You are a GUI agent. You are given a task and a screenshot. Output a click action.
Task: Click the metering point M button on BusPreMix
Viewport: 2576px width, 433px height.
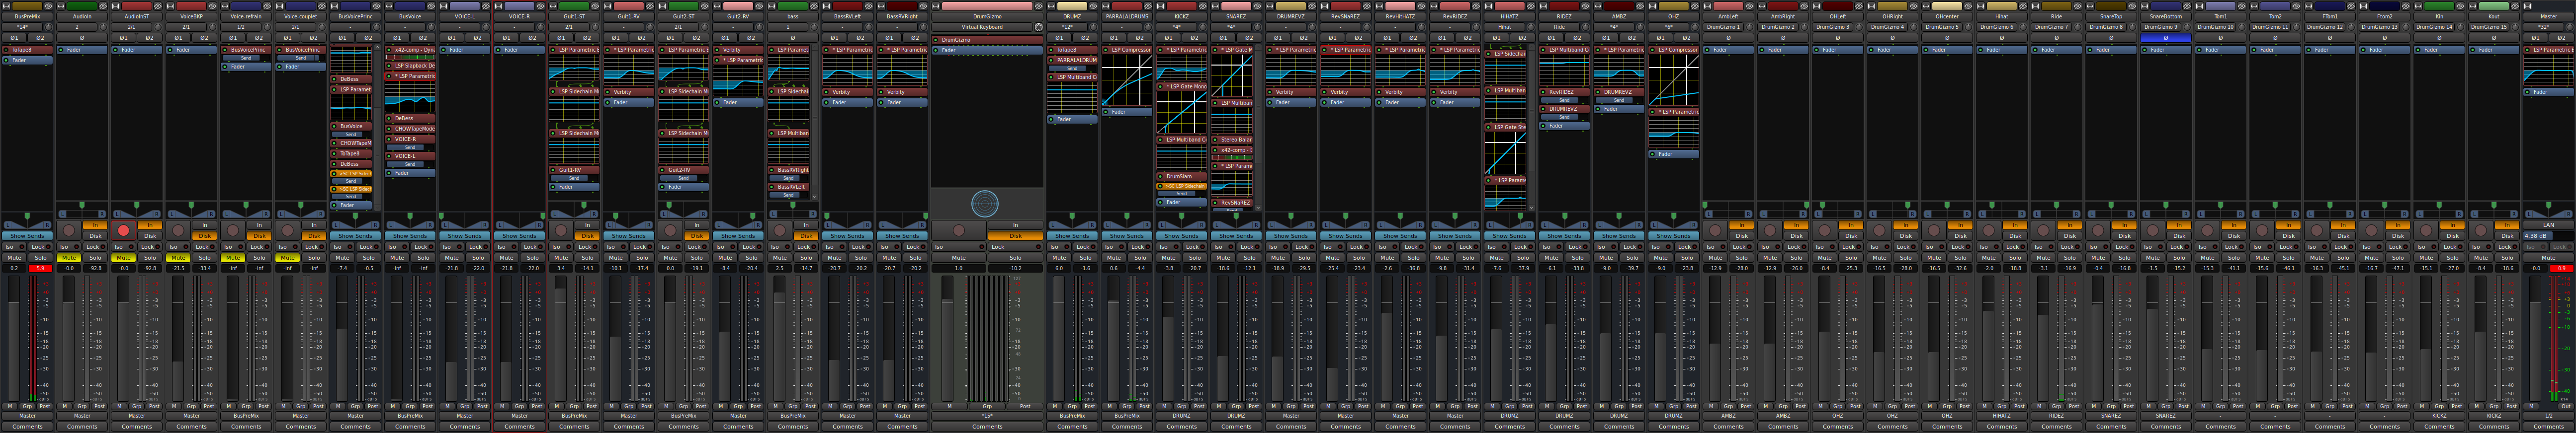pyautogui.click(x=10, y=406)
